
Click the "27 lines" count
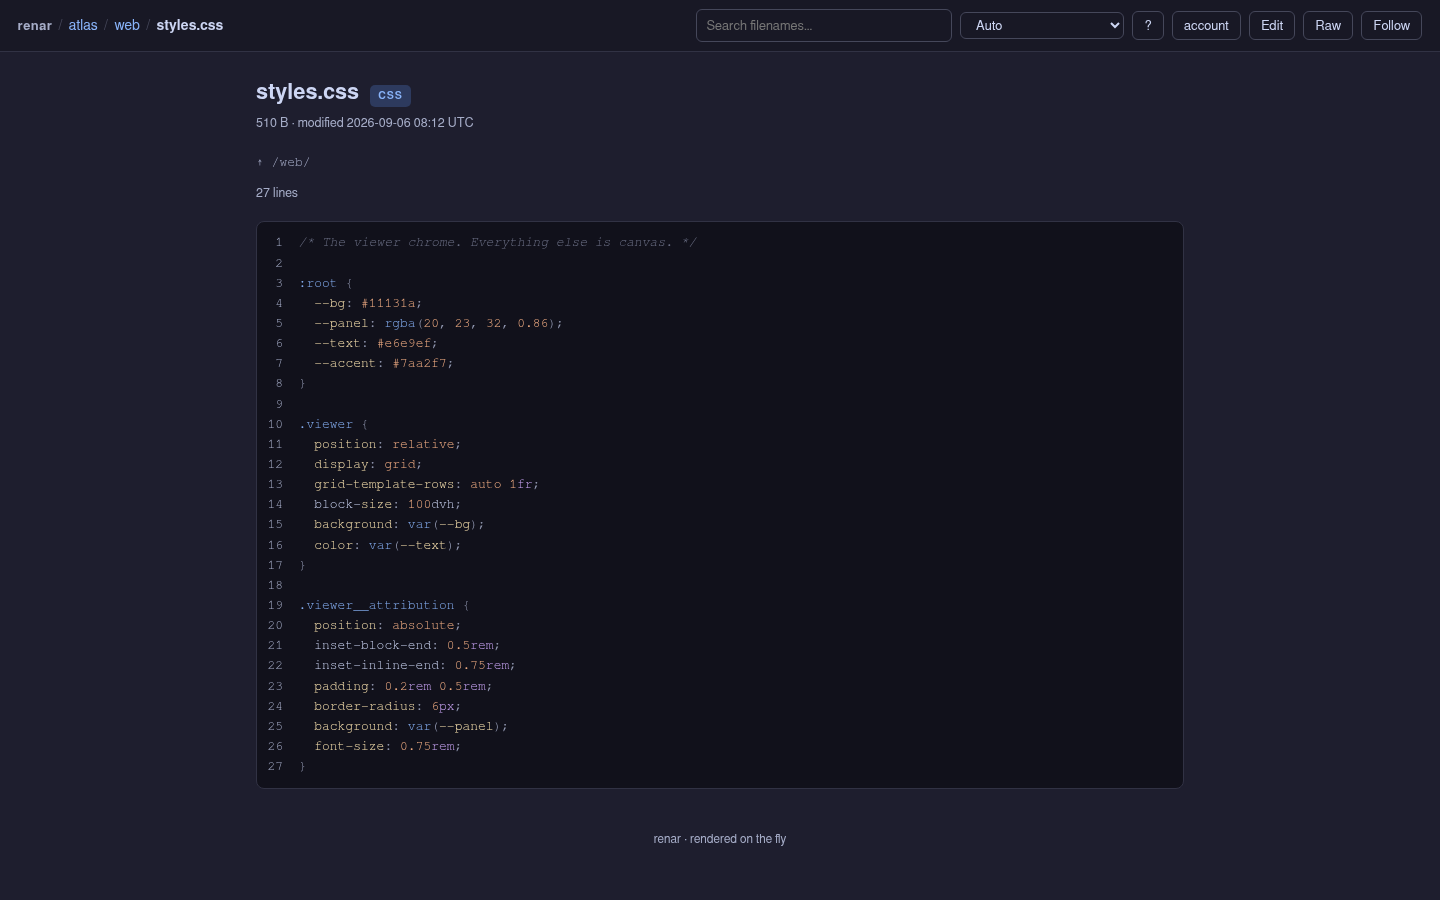click(277, 193)
